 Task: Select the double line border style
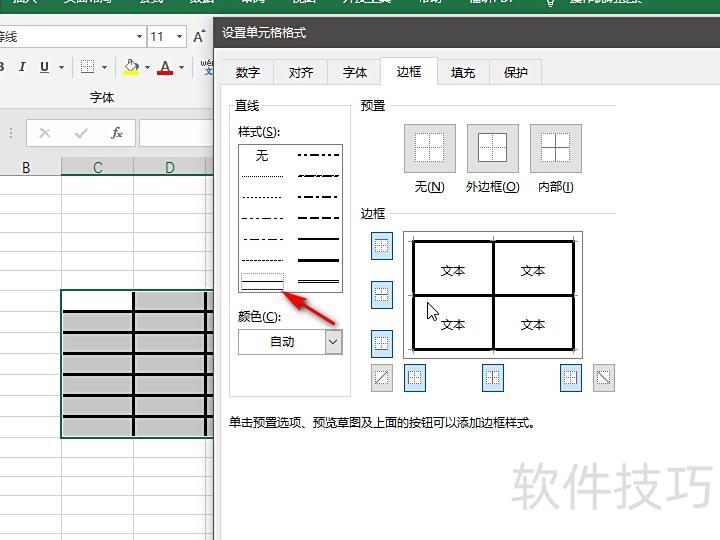(x=318, y=281)
